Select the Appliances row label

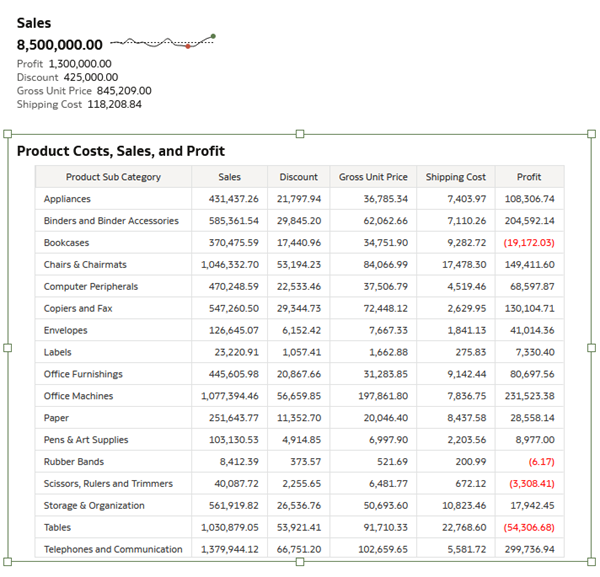(x=67, y=199)
